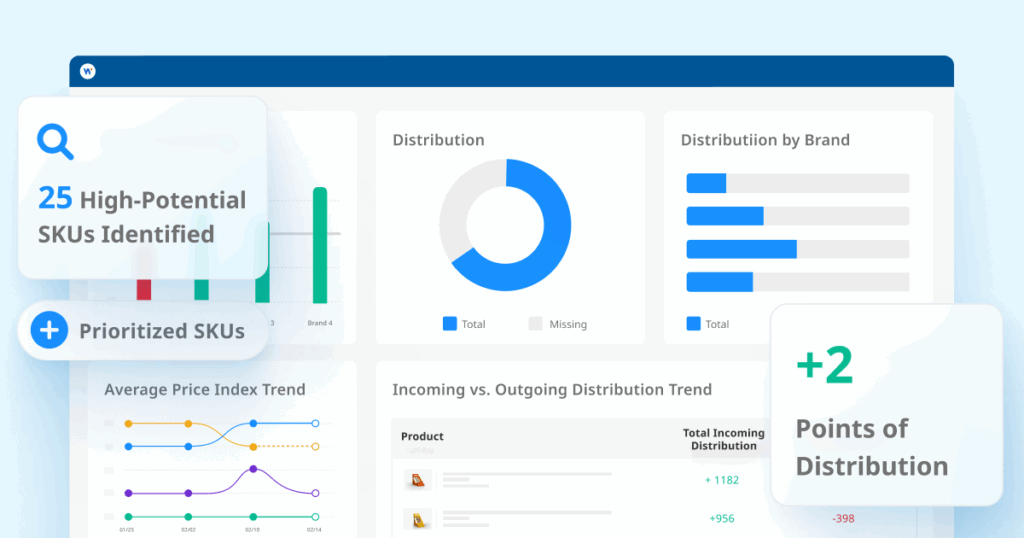The width and height of the screenshot is (1024, 538).
Task: Click the magnifying glass search icon
Action: 55,142
